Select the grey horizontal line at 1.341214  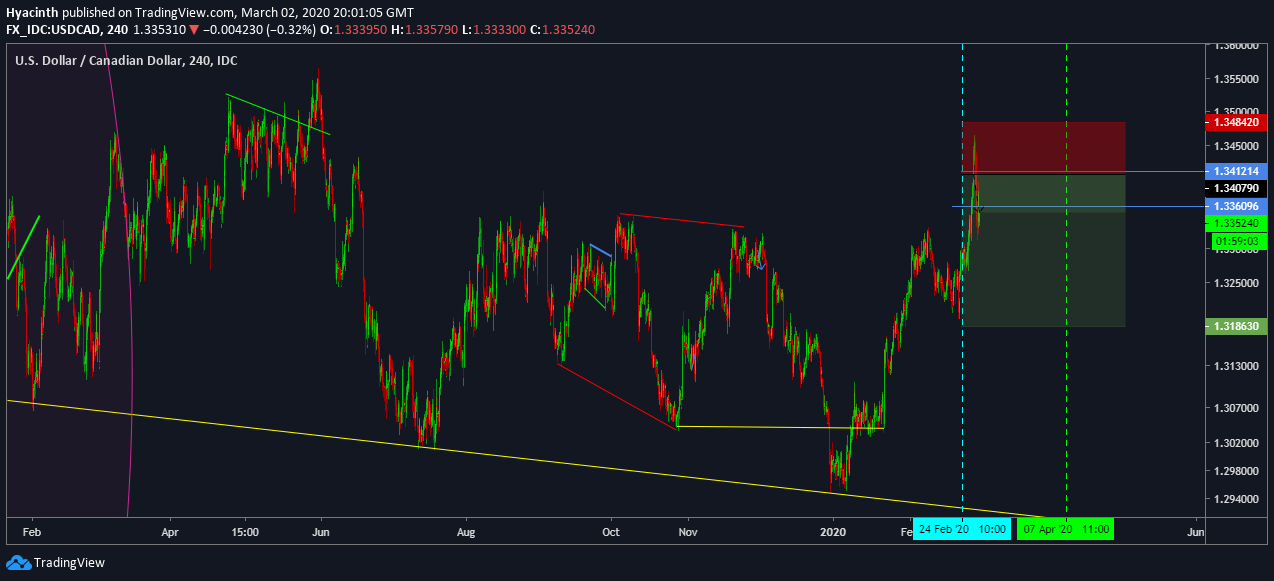1085,172
